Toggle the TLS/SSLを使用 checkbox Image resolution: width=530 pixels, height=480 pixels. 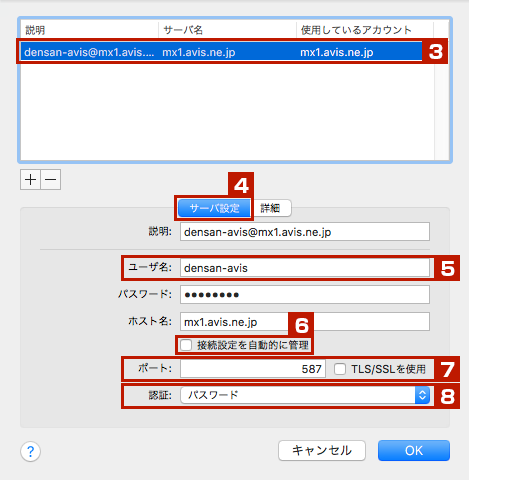340,369
